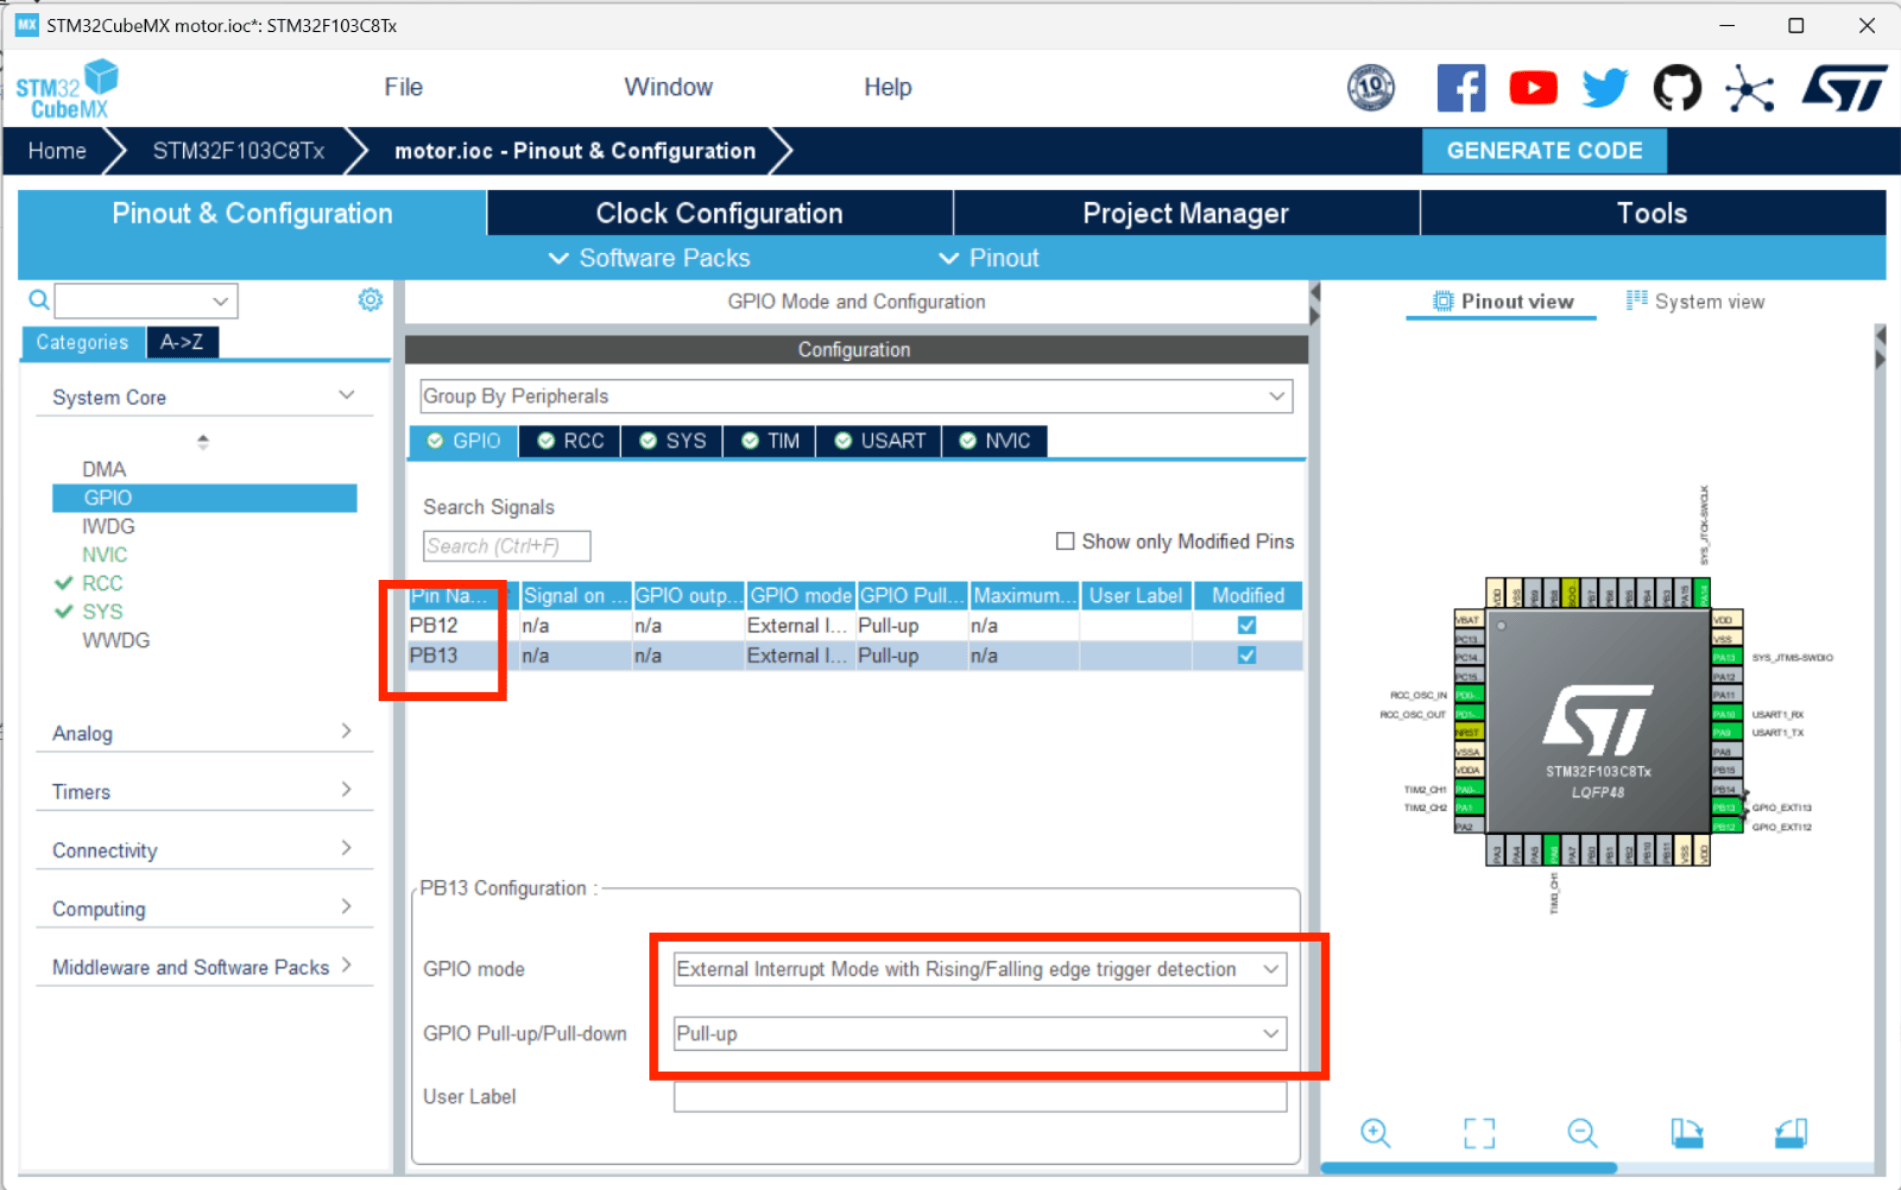Open the Facebook icon link
This screenshot has width=1901, height=1190.
coord(1460,88)
